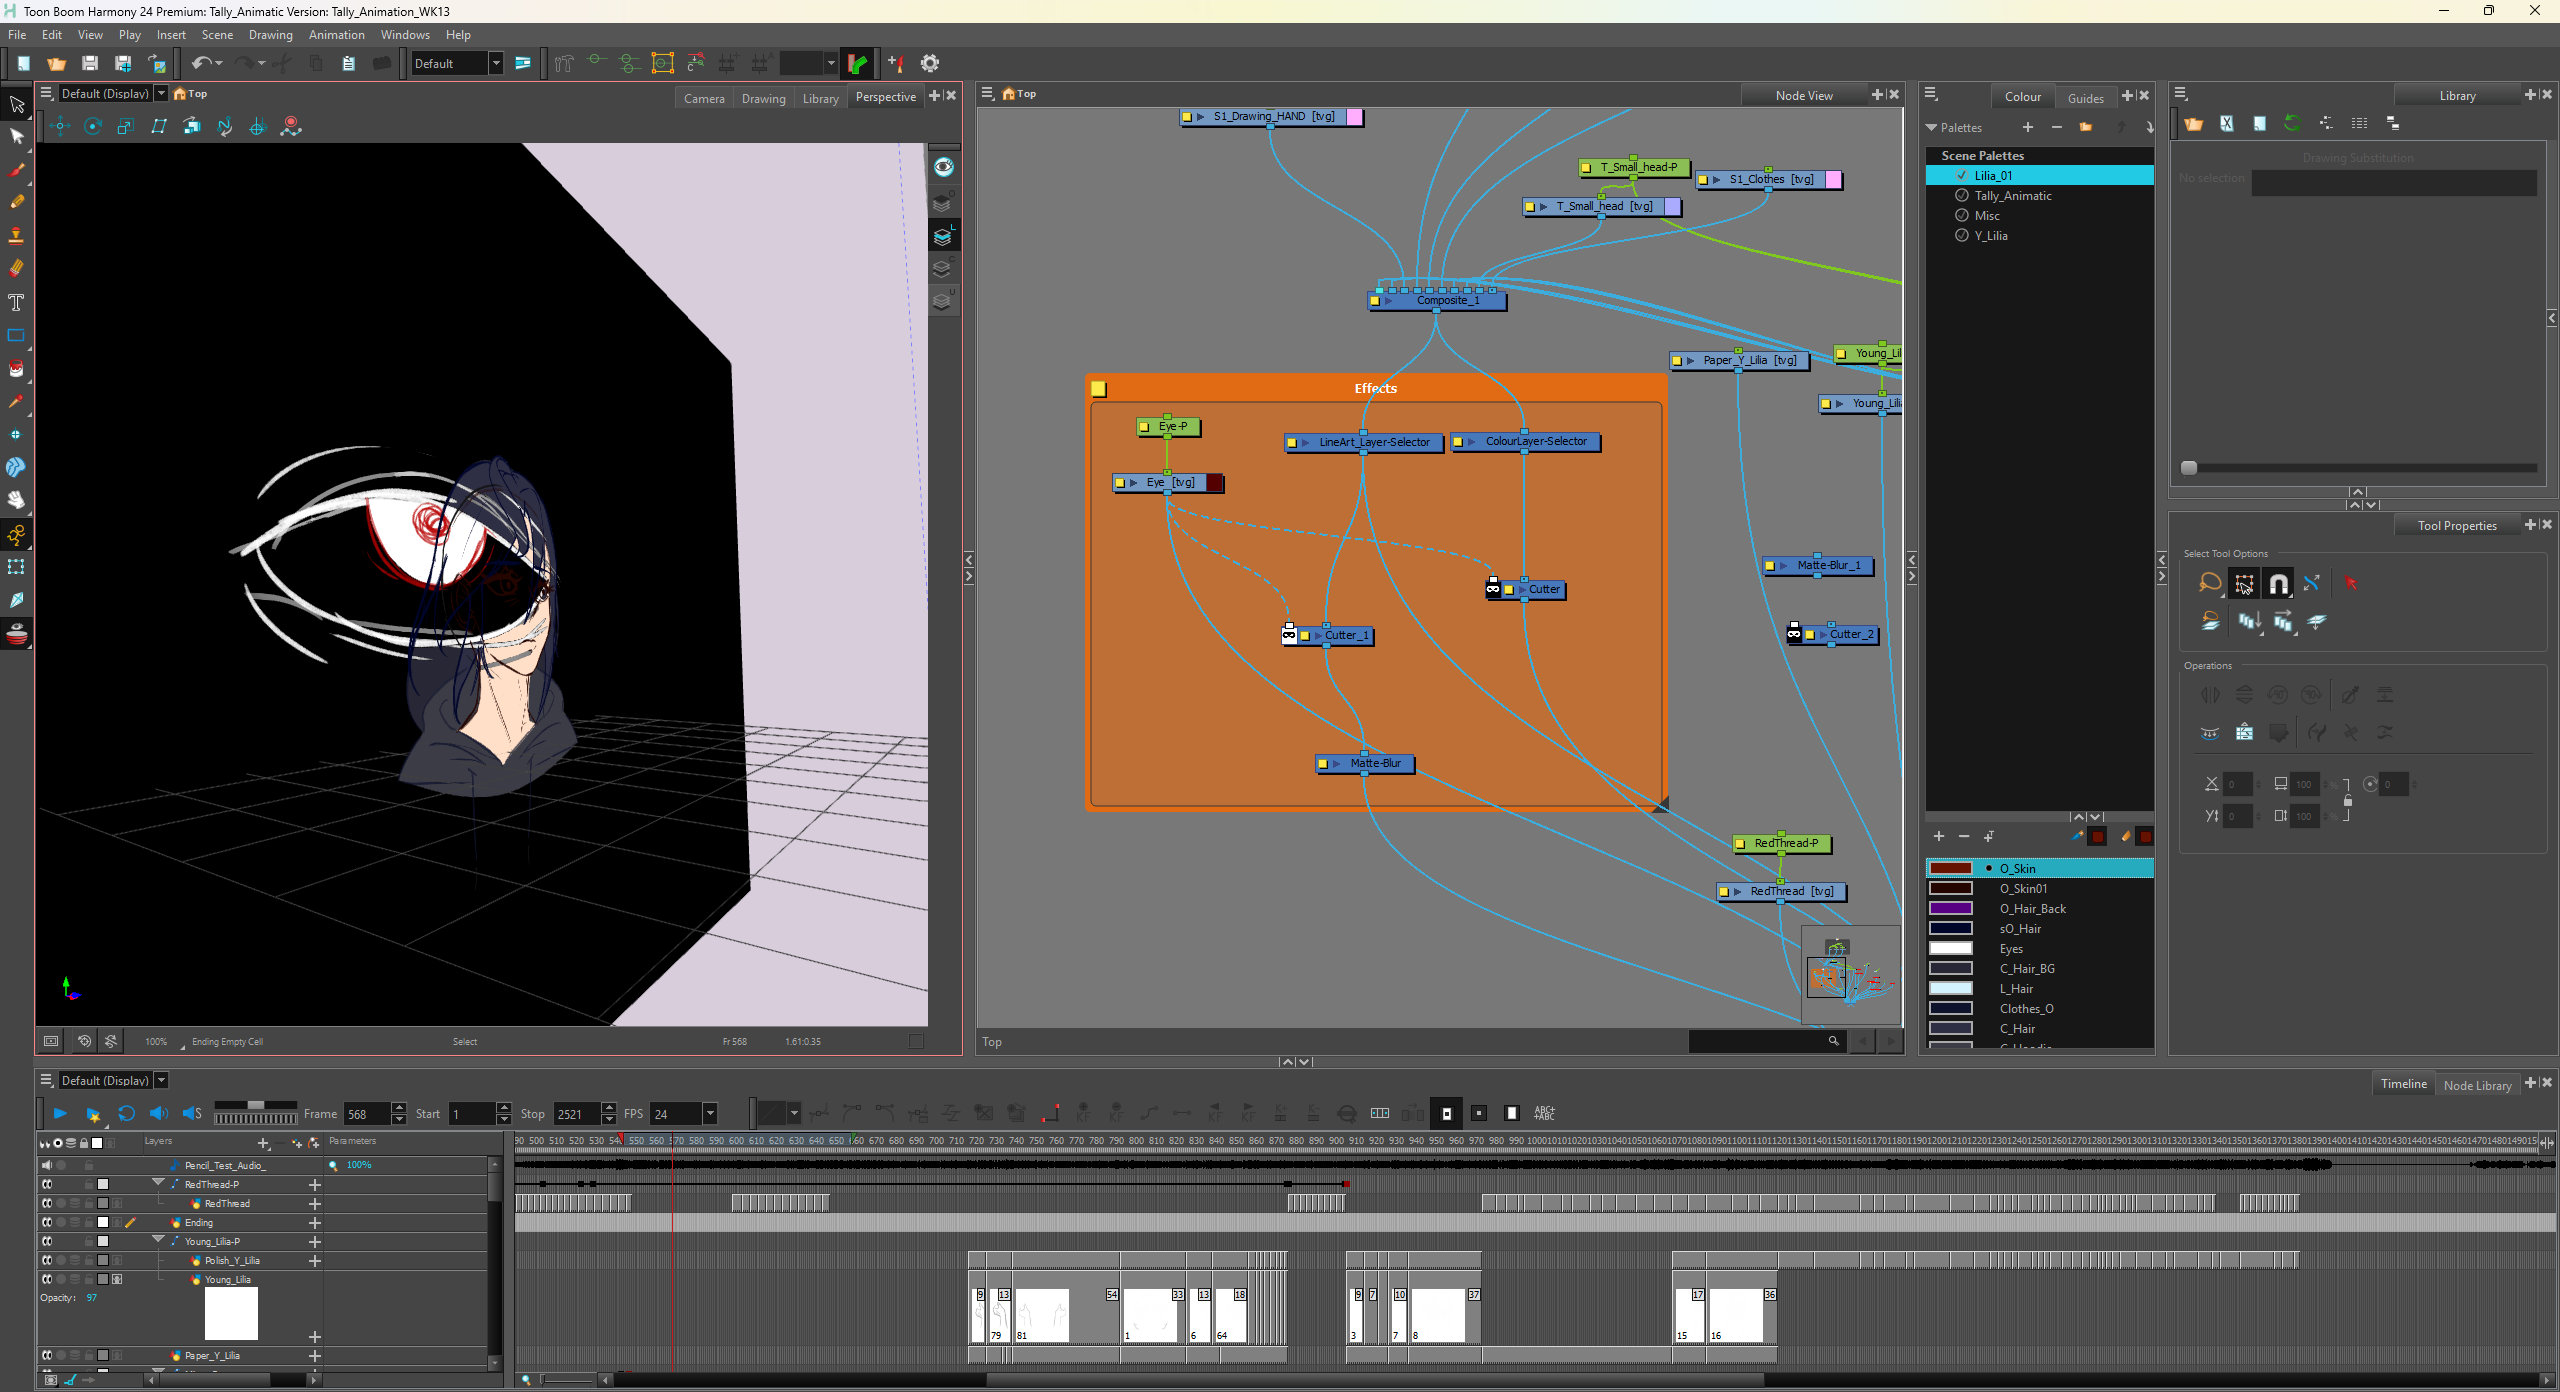Toggle the timeline Loop playback icon
Screen dimensions: 2560x1392
pos(126,1113)
